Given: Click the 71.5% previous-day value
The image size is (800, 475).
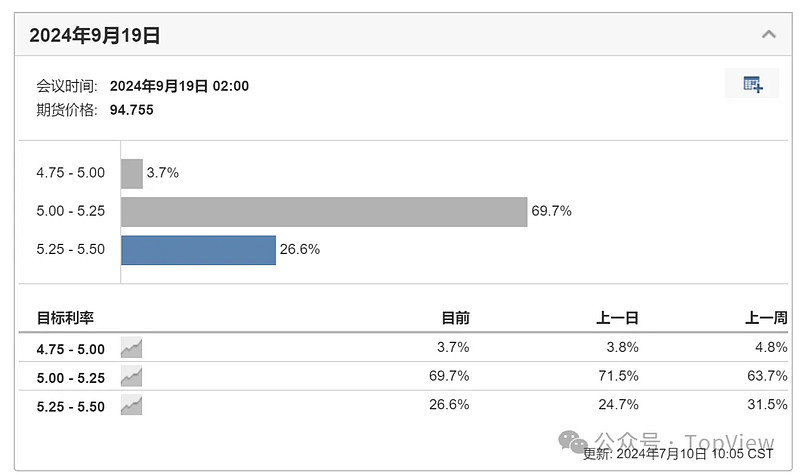Looking at the screenshot, I should [618, 376].
